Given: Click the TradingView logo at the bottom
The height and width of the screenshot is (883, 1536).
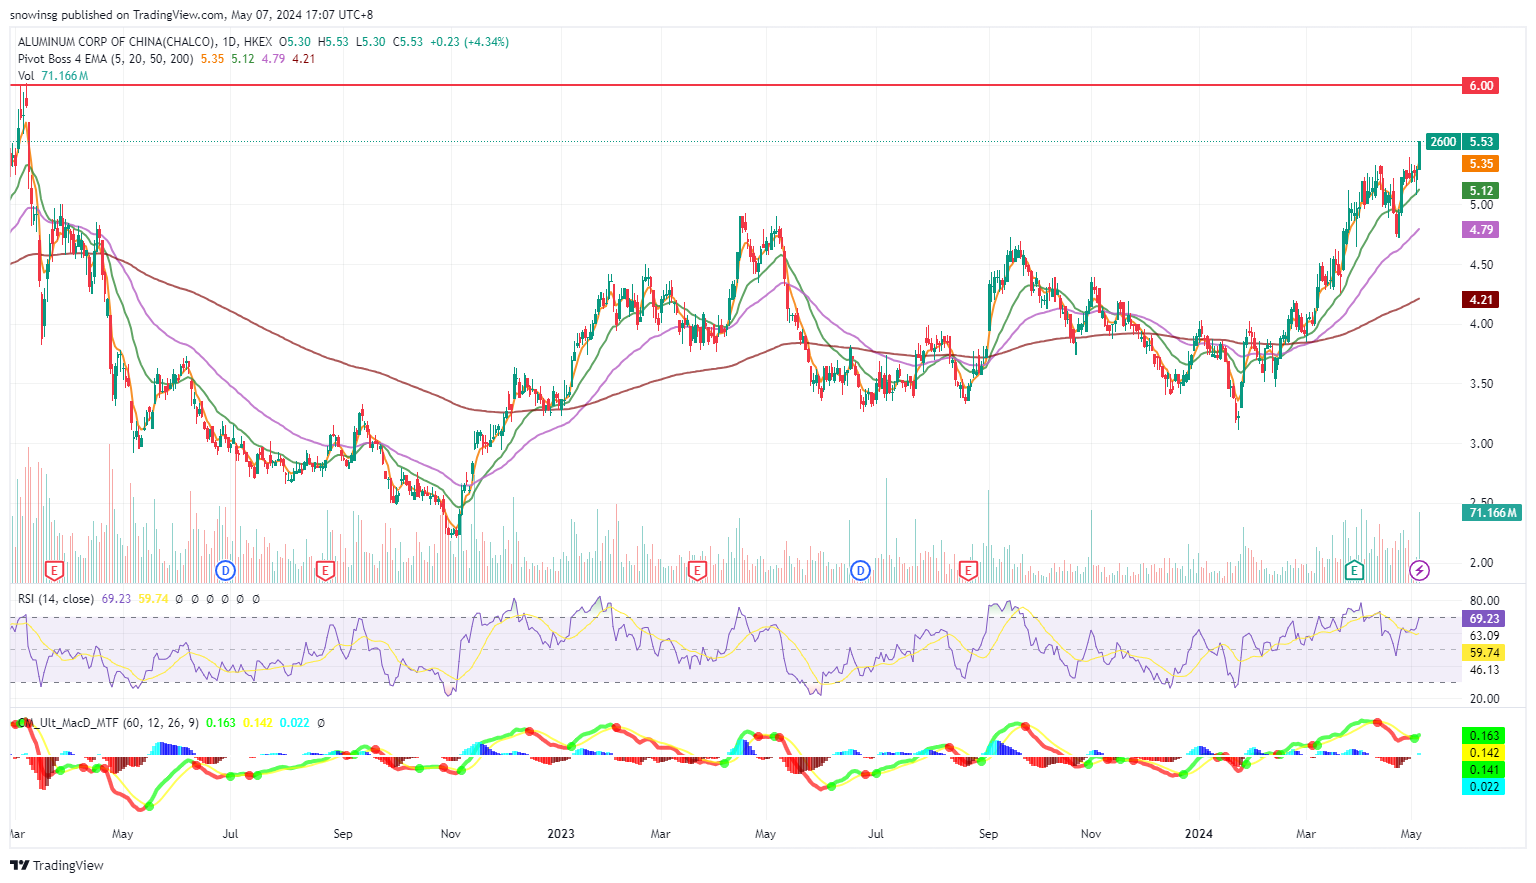Looking at the screenshot, I should coord(58,865).
